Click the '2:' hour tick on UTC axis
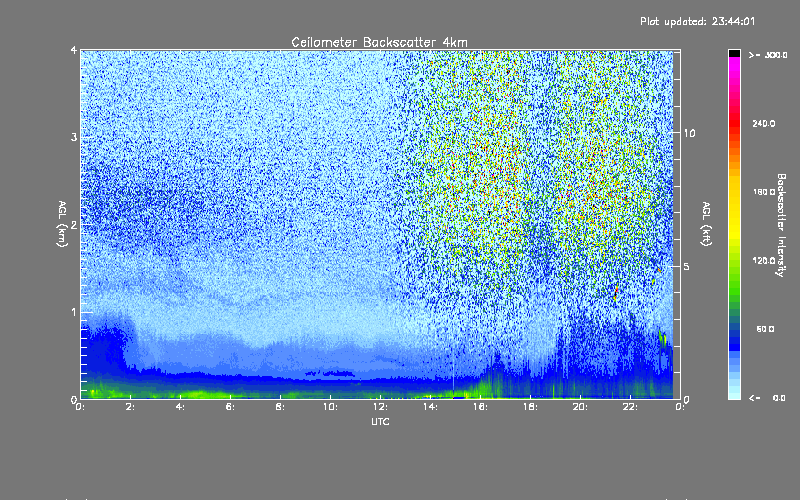Image resolution: width=800 pixels, height=500 pixels. [x=130, y=407]
